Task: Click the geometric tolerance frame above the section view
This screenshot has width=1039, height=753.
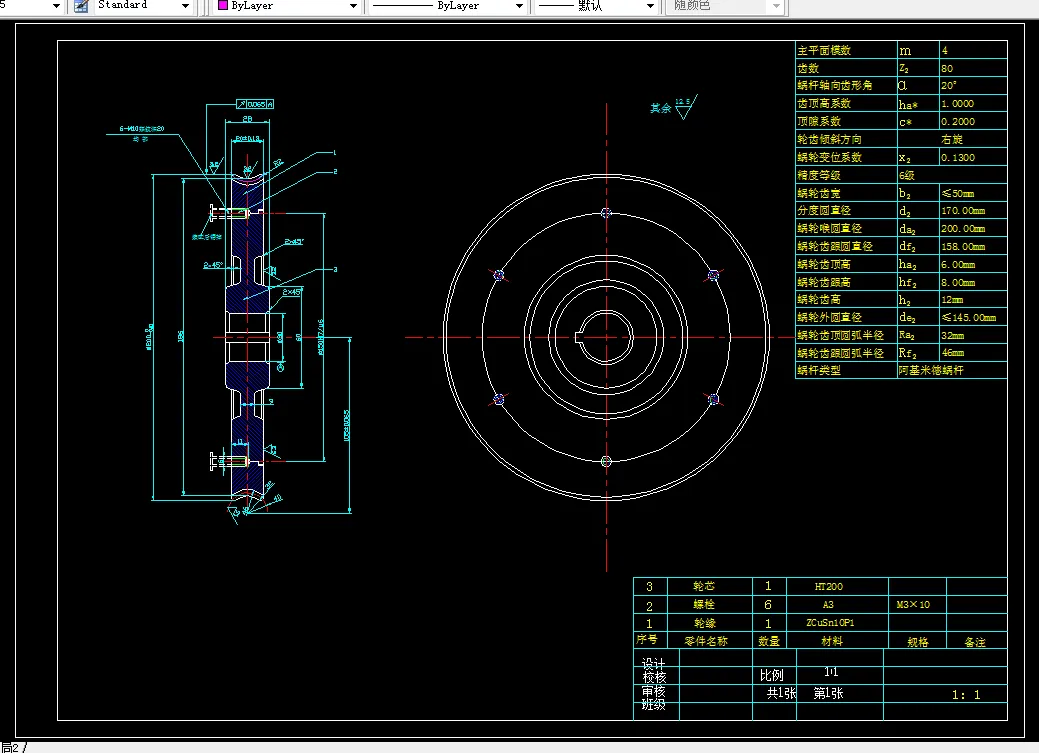Action: 254,103
